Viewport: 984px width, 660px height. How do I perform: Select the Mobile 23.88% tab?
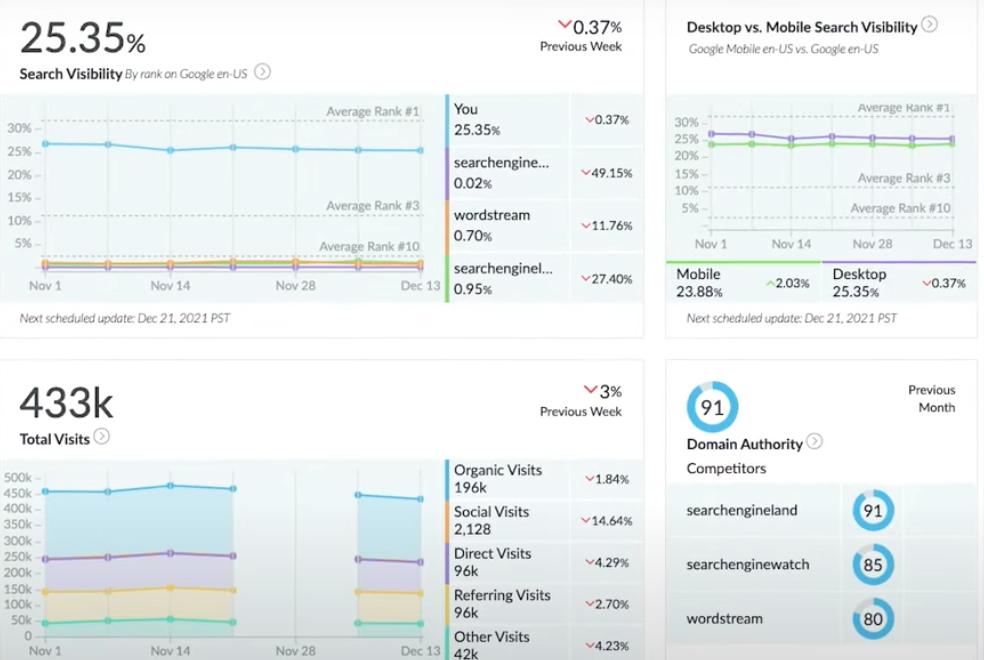tap(743, 282)
